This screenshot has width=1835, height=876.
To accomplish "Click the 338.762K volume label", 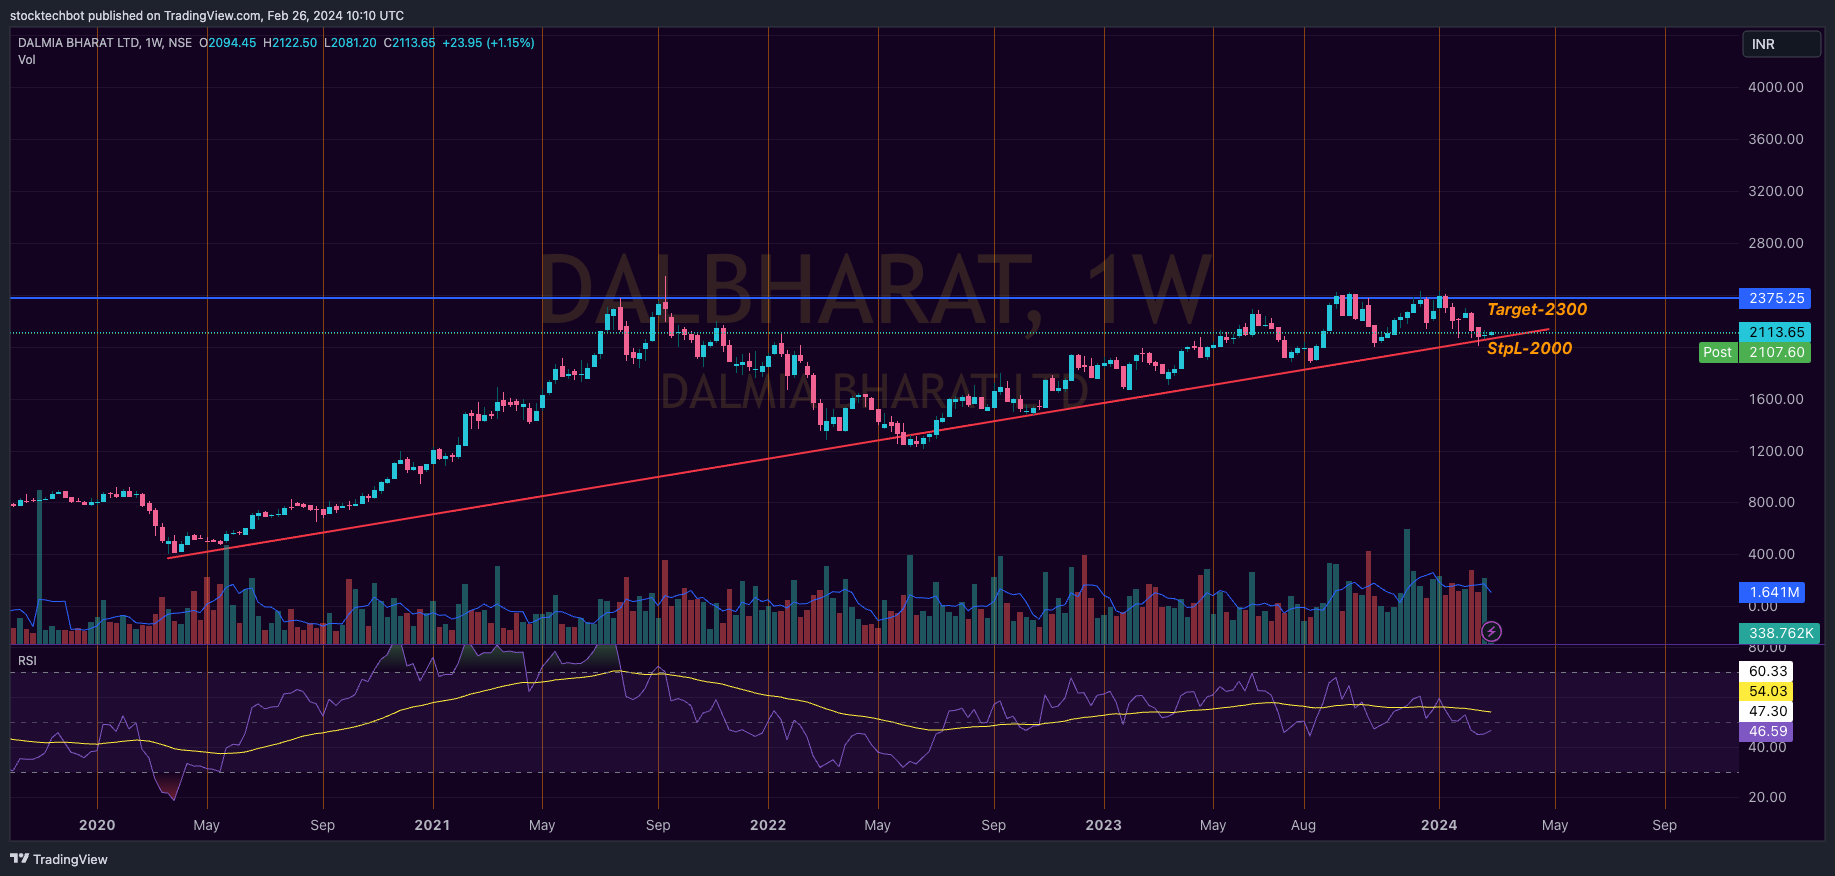I will 1780,633.
